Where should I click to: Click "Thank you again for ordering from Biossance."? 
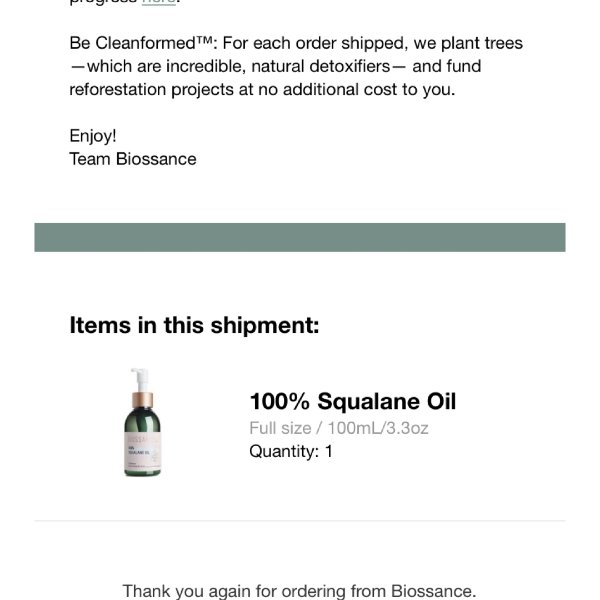[299, 591]
